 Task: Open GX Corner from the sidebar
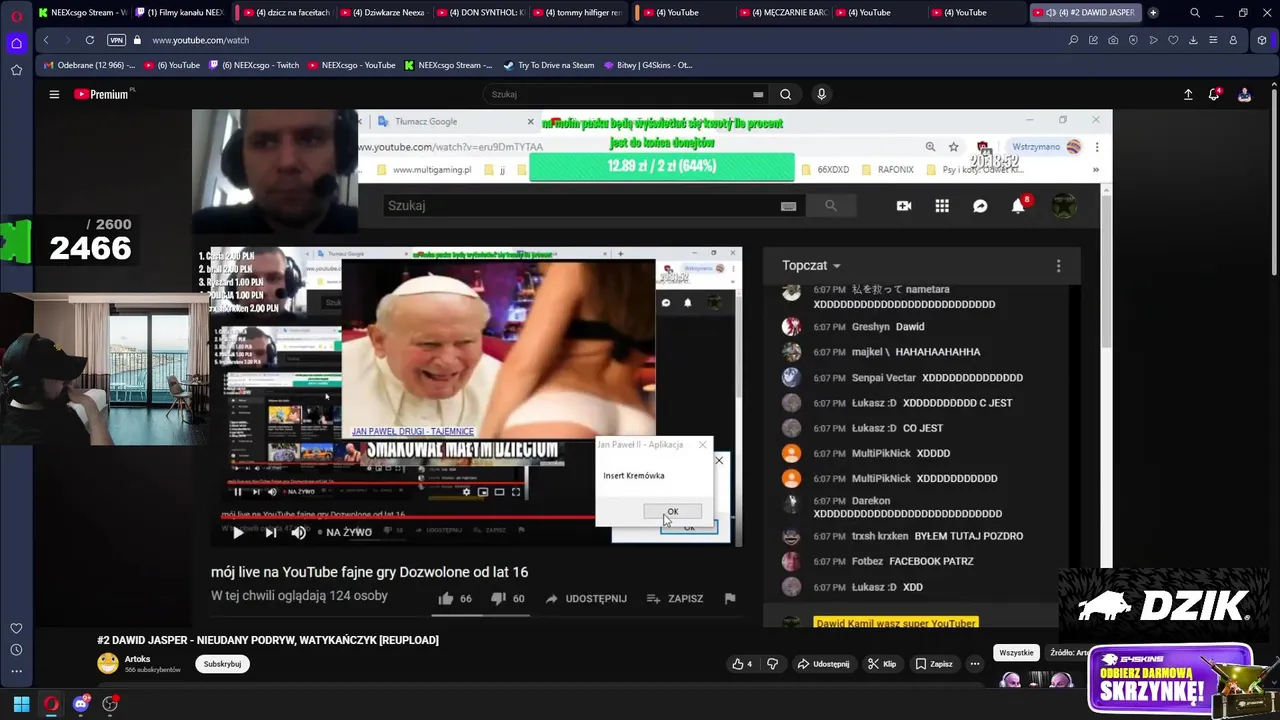[x=16, y=43]
